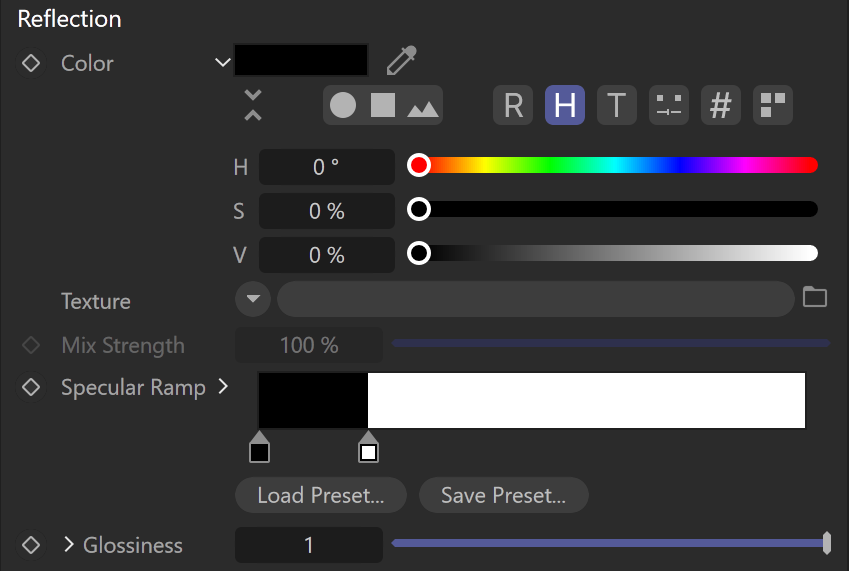Click the reflection color swatch

click(301, 60)
